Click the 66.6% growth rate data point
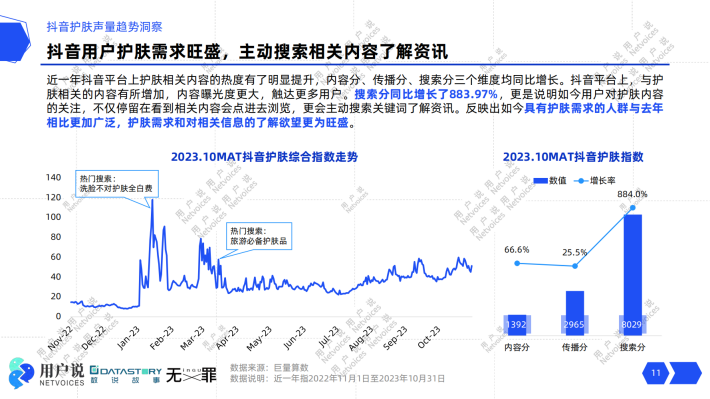710x399 pixels. coord(517,263)
